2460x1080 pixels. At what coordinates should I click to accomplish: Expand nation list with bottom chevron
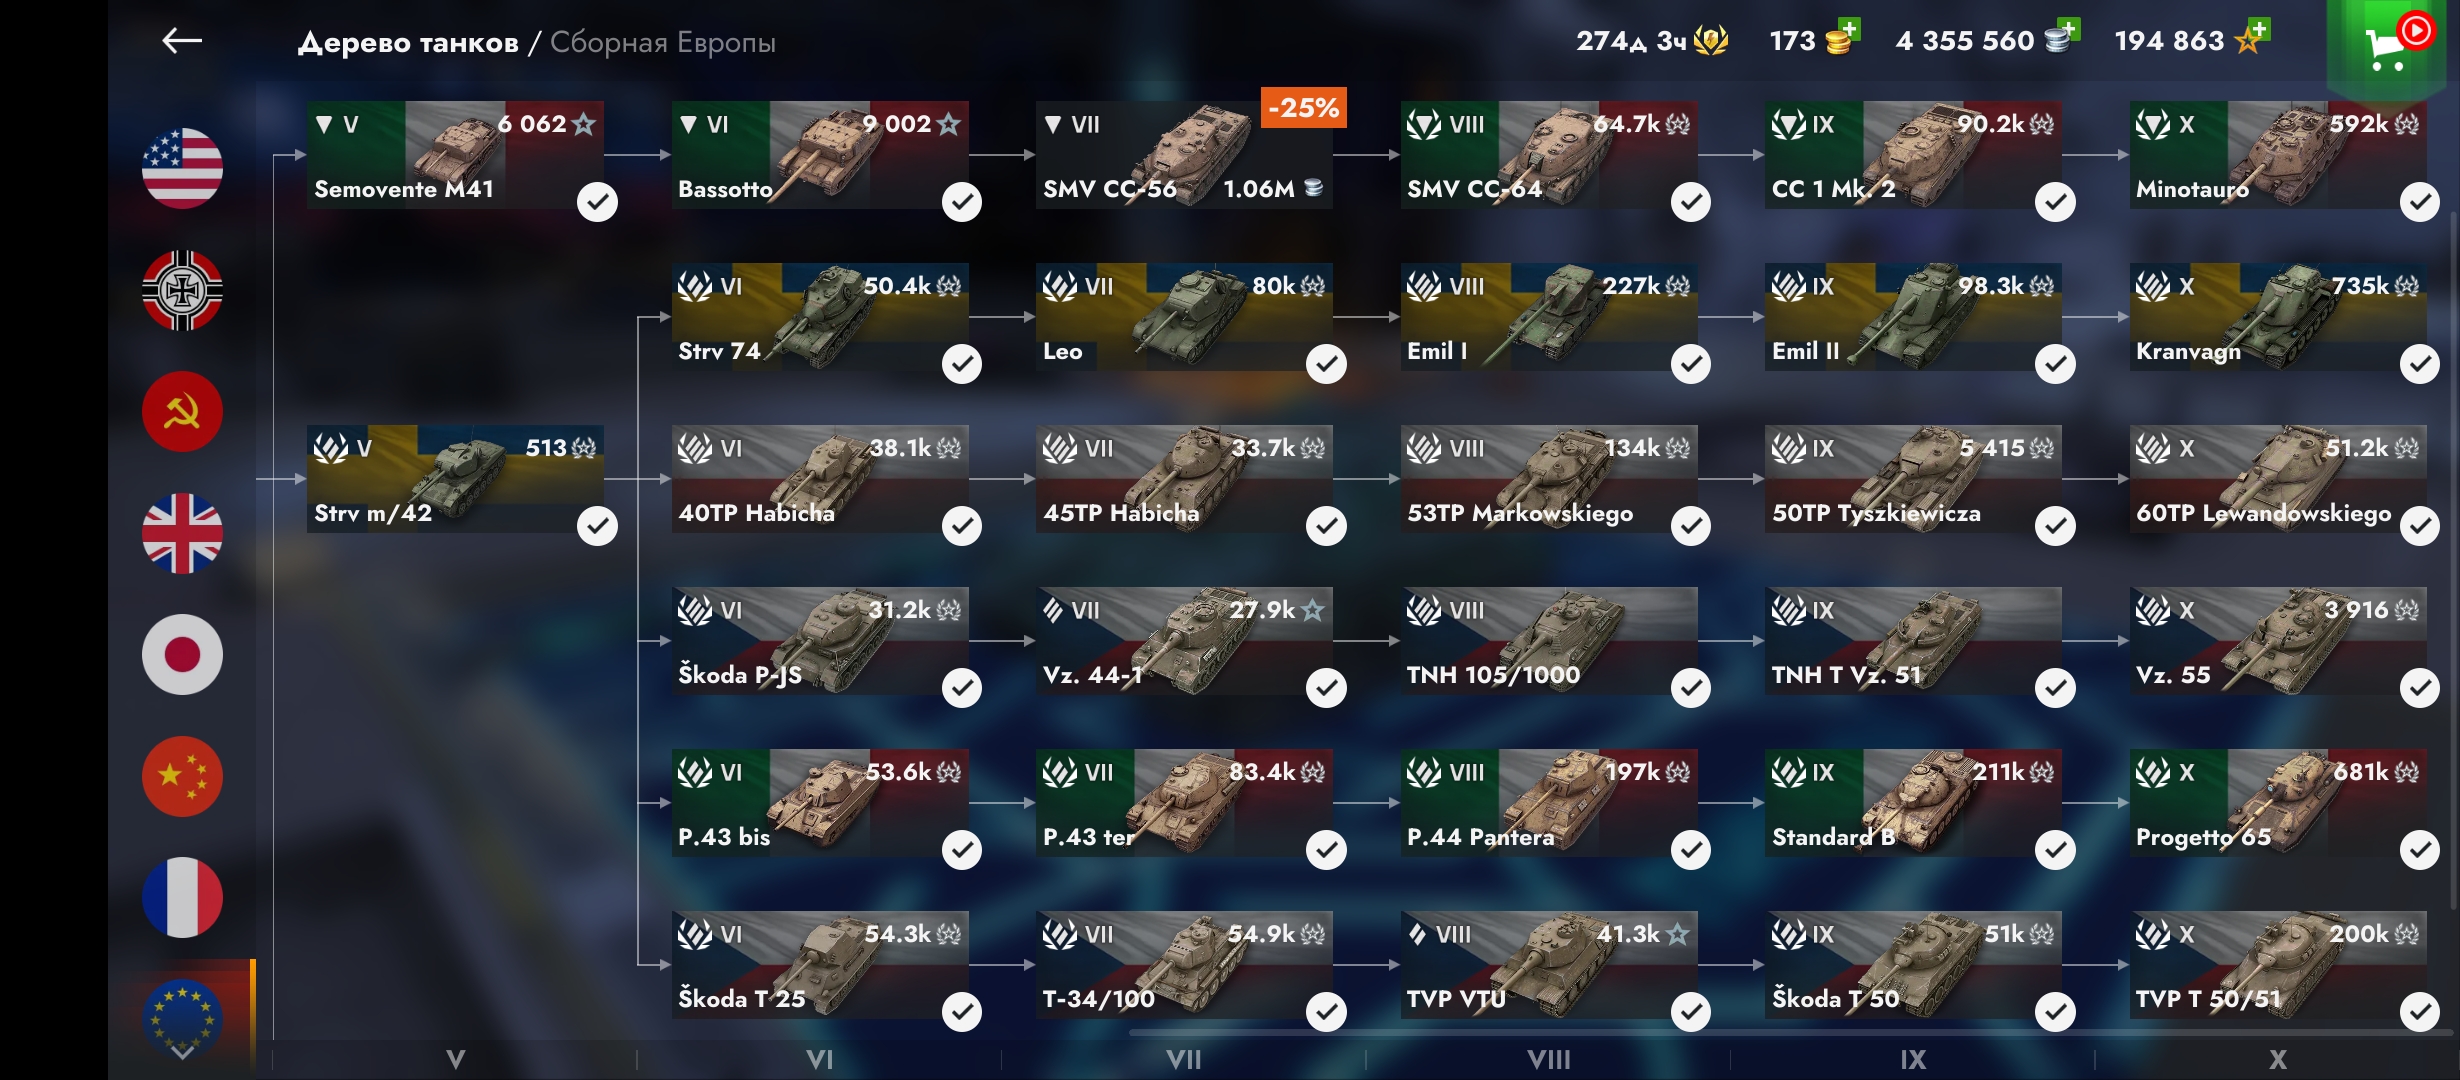click(182, 1052)
